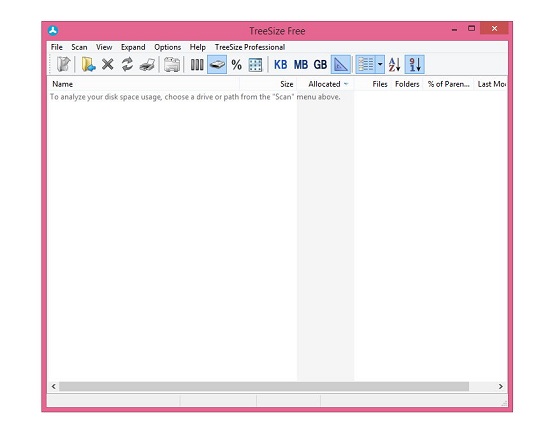
Task: Click the select directory for scanning folder icon
Action: [x=88, y=65]
